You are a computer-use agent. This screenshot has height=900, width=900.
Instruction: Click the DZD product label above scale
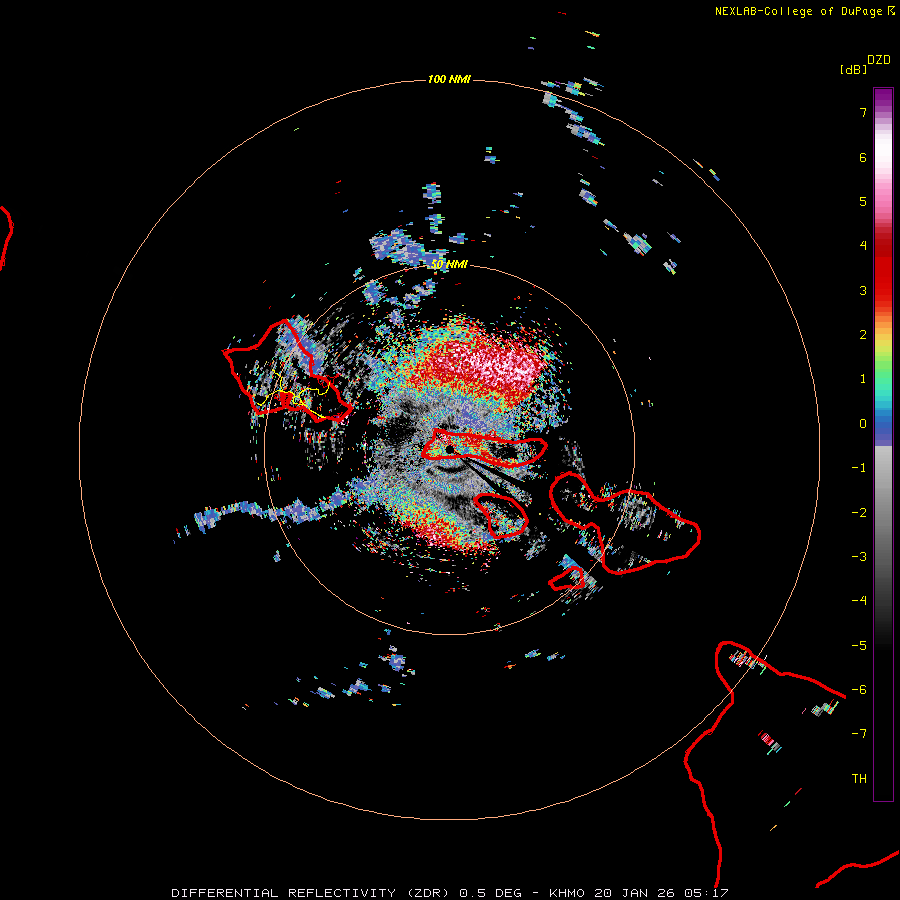pyautogui.click(x=879, y=60)
